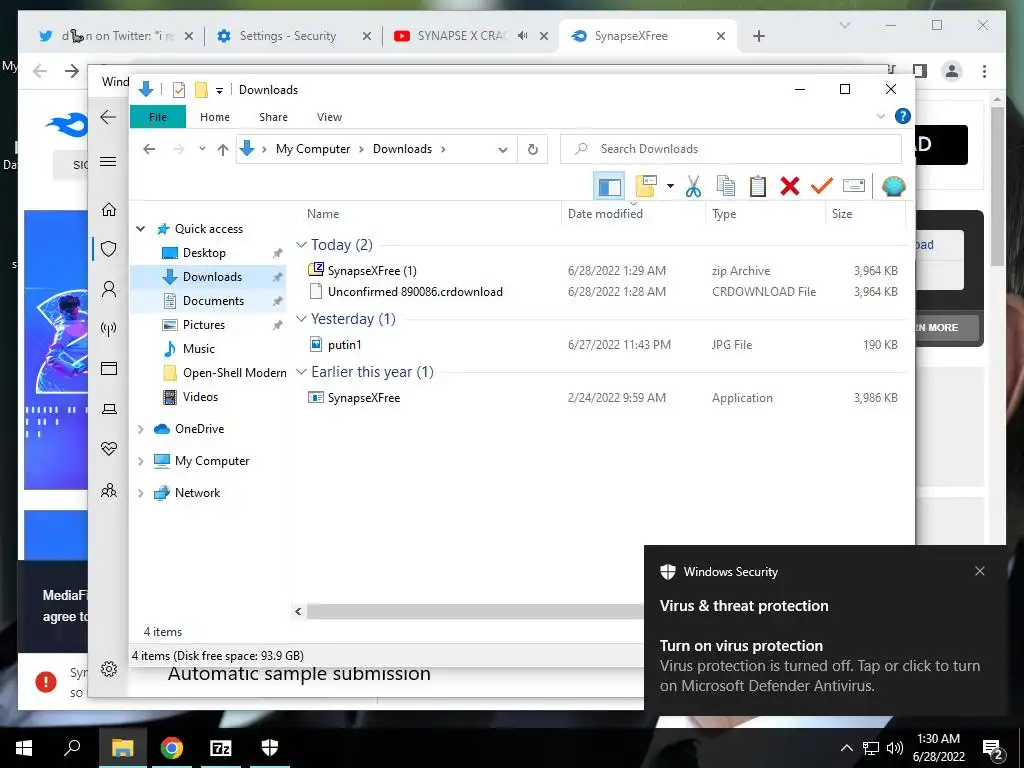This screenshot has height=768, width=1024.
Task: Select Unconfirmed 890086.crdownload file
Action: point(415,292)
